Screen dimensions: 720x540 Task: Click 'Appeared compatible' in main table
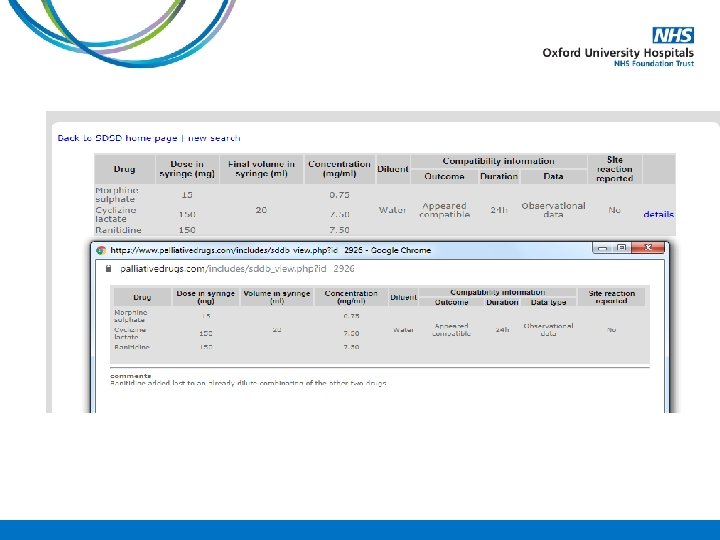444,210
